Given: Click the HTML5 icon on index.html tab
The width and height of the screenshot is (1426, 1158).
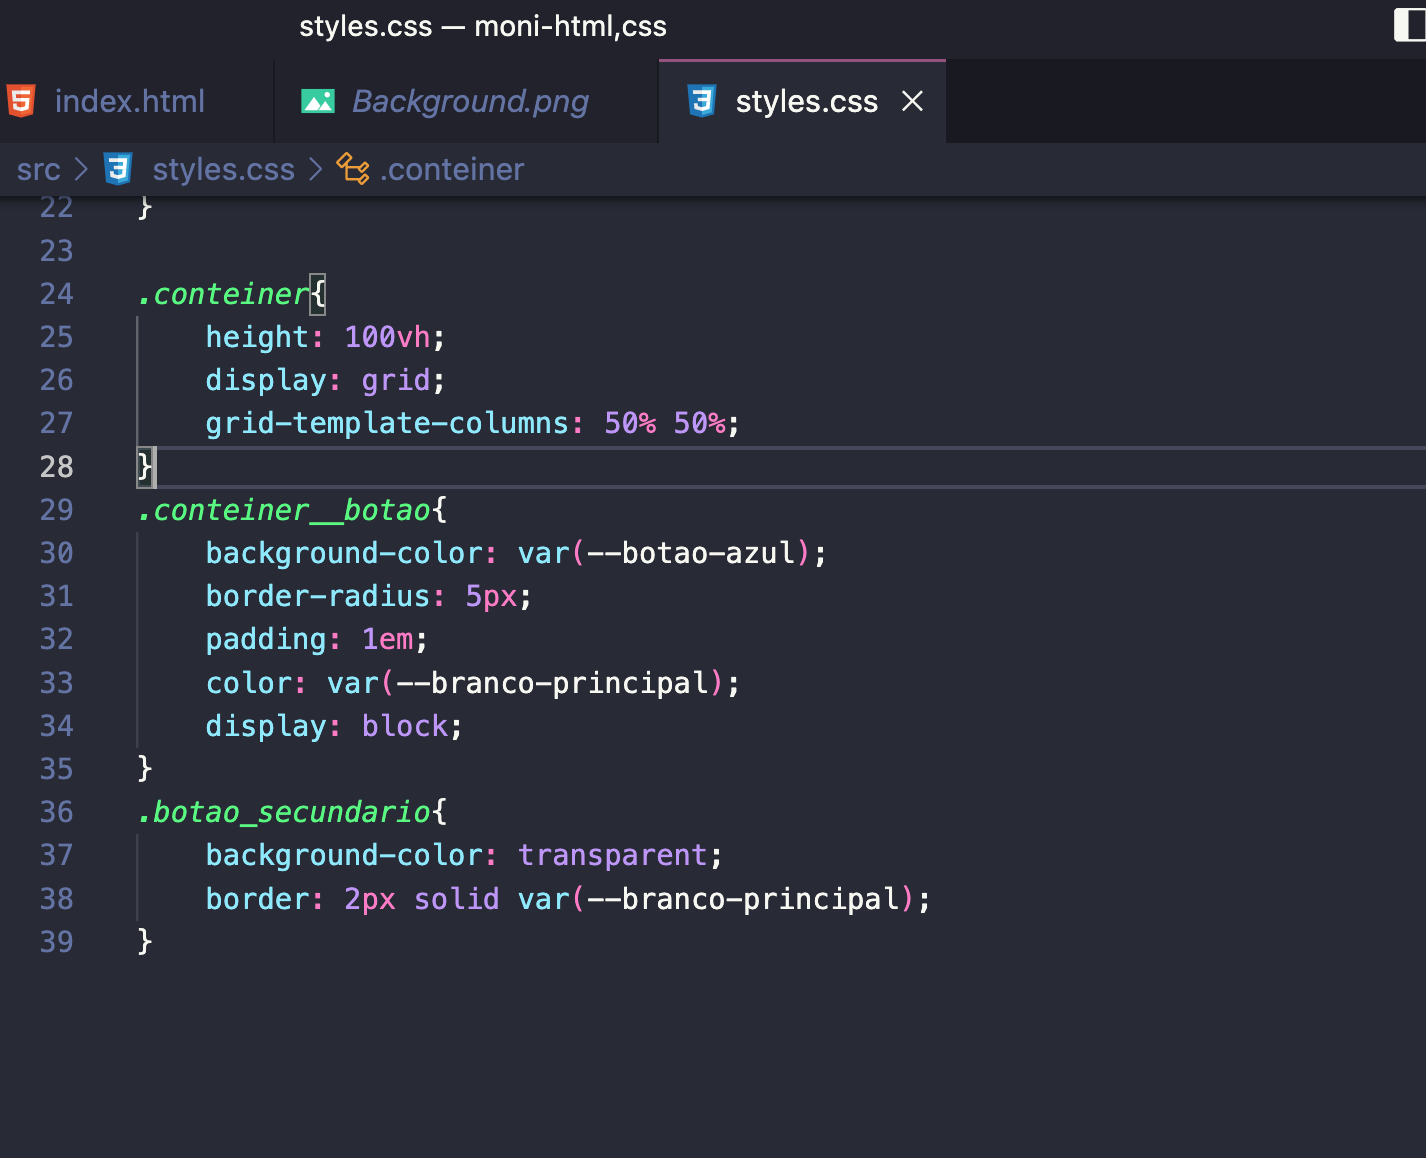Looking at the screenshot, I should 21,101.
